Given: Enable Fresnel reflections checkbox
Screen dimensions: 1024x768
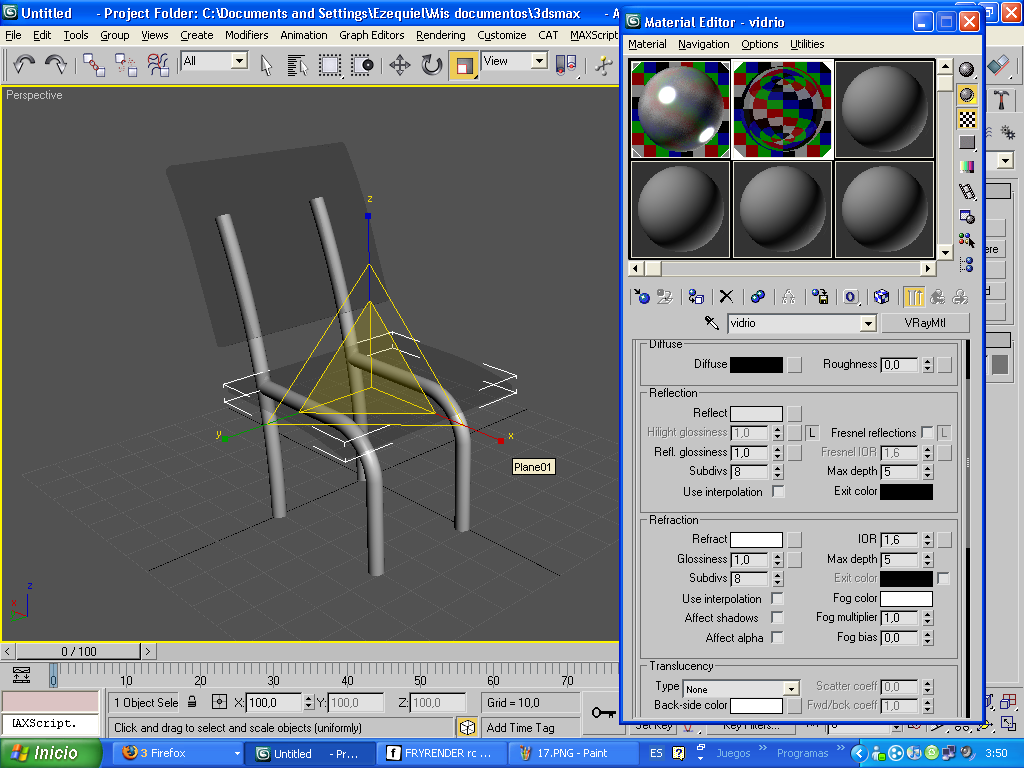Looking at the screenshot, I should 926,432.
